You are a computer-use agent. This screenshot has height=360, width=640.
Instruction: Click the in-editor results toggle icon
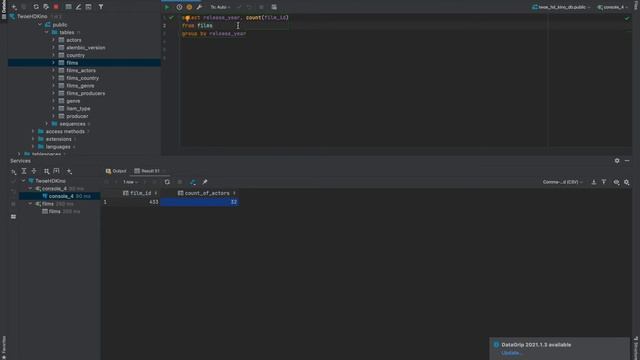274,7
